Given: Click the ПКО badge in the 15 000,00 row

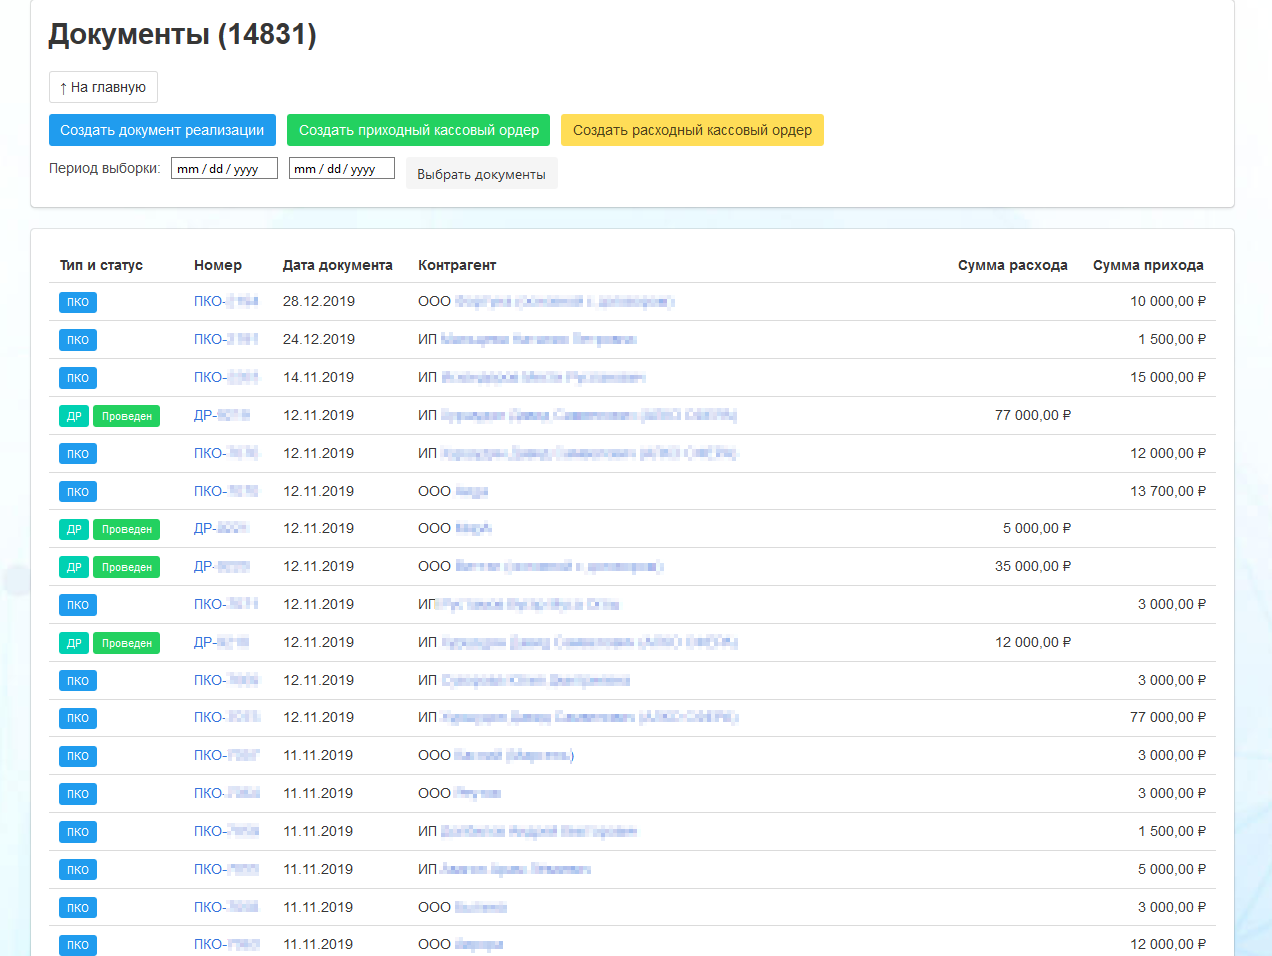Looking at the screenshot, I should point(78,378).
